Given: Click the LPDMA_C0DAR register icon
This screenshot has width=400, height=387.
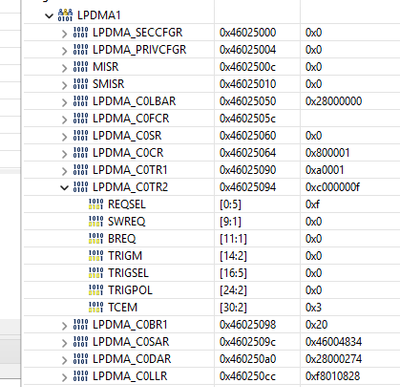Looking at the screenshot, I should pos(80,359).
